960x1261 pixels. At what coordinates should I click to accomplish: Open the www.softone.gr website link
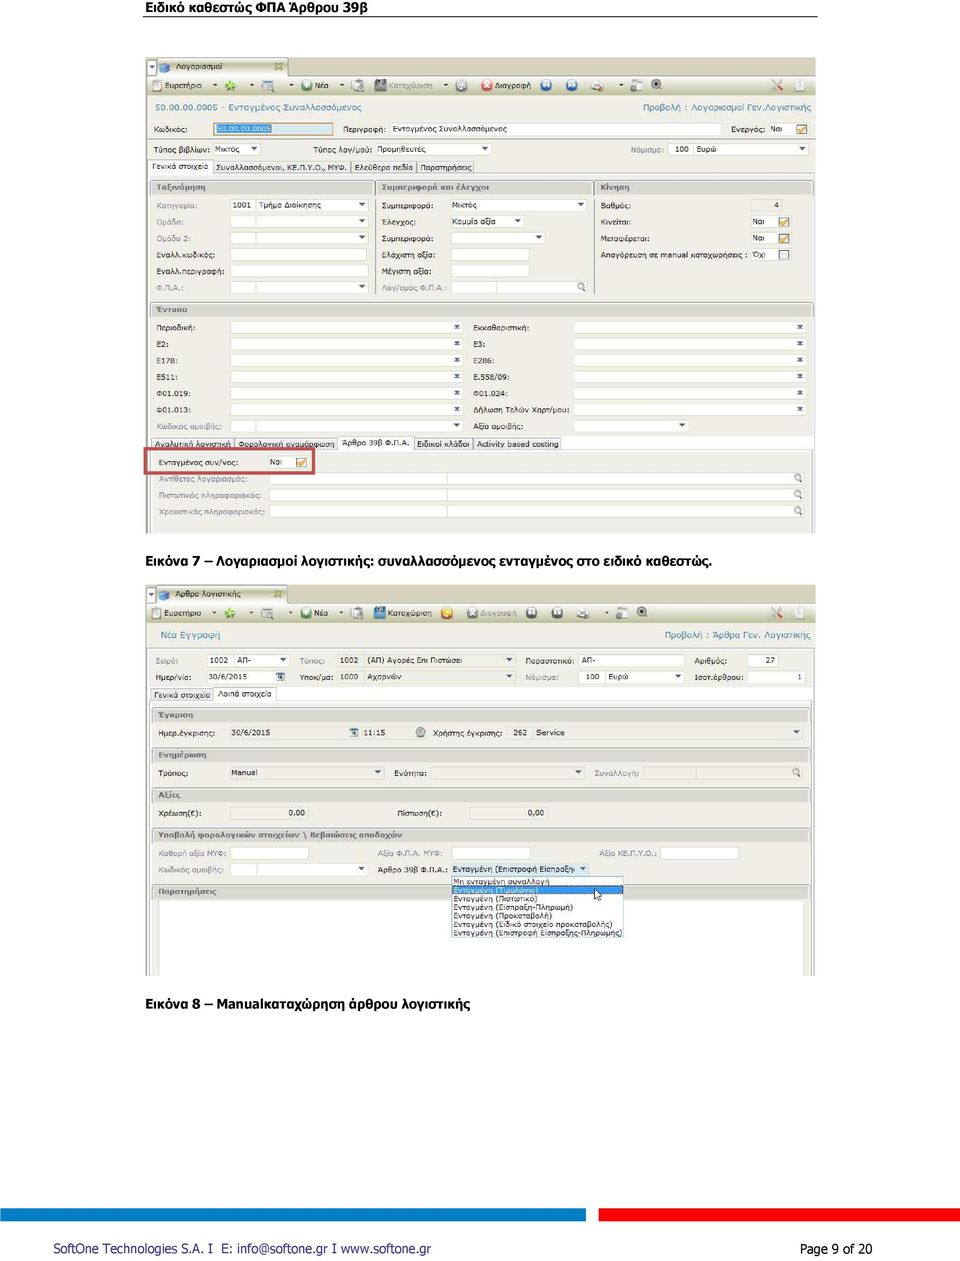point(386,1249)
